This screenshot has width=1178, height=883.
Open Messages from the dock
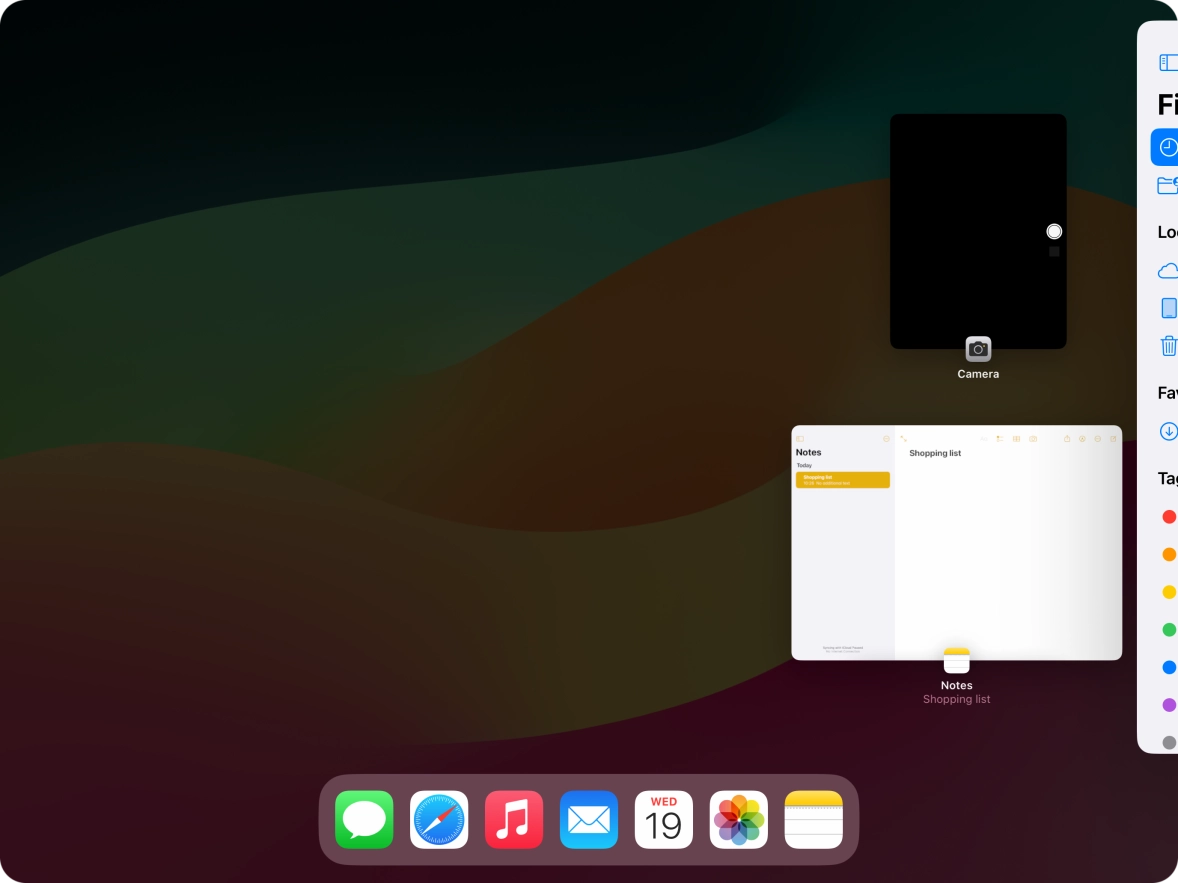(x=364, y=820)
